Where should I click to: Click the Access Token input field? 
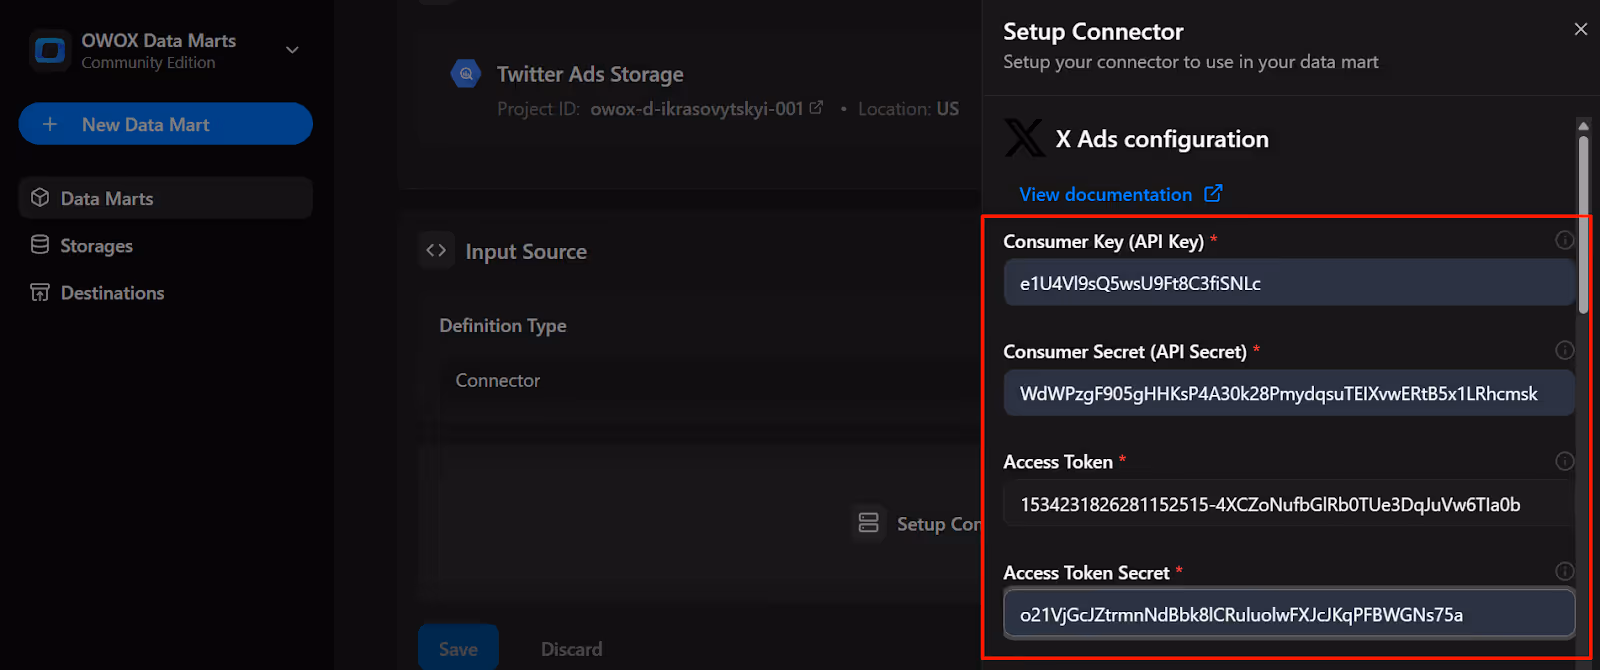click(x=1289, y=504)
